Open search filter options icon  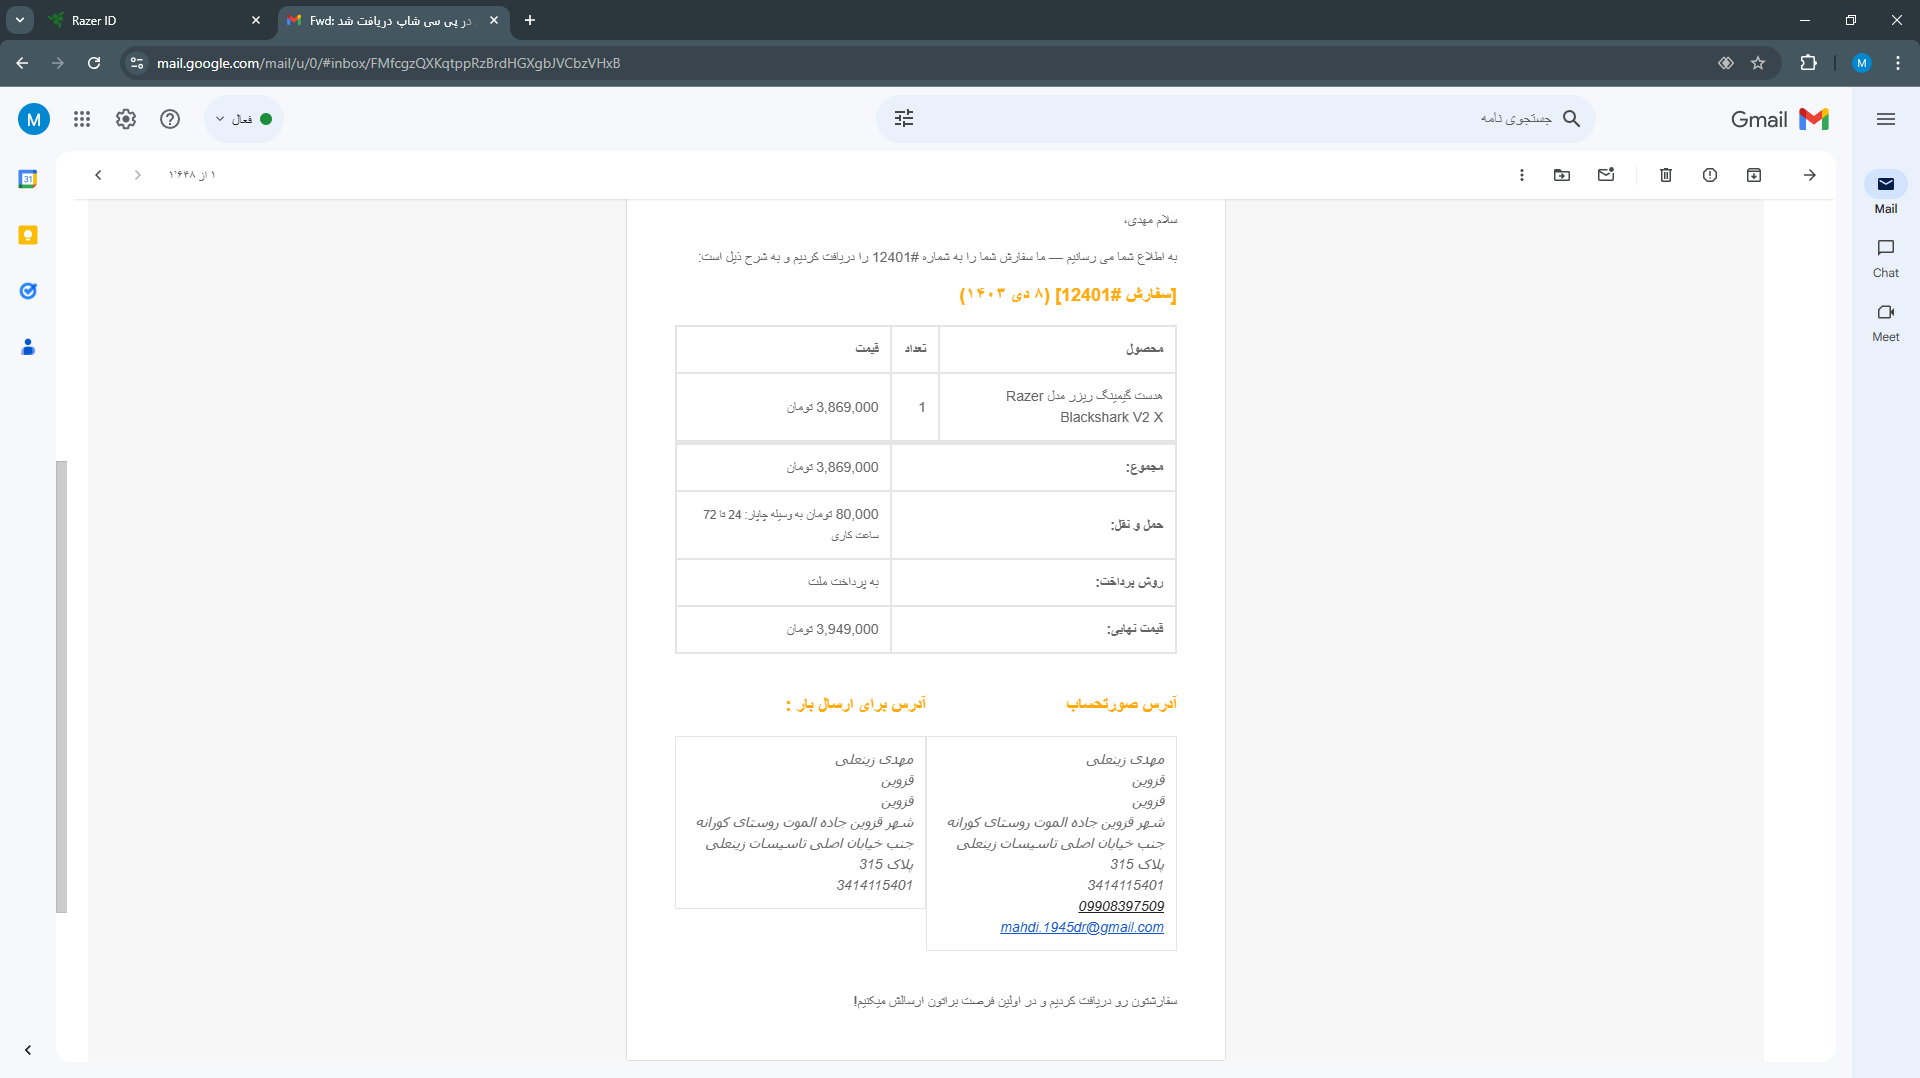[904, 119]
